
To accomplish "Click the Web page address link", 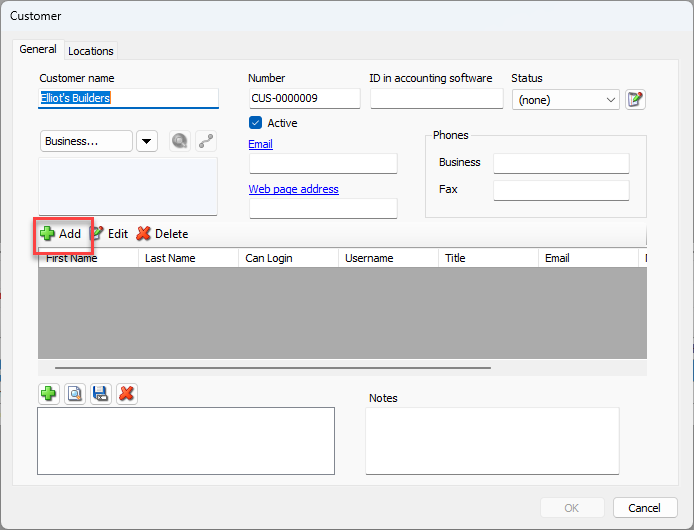I will (x=293, y=189).
